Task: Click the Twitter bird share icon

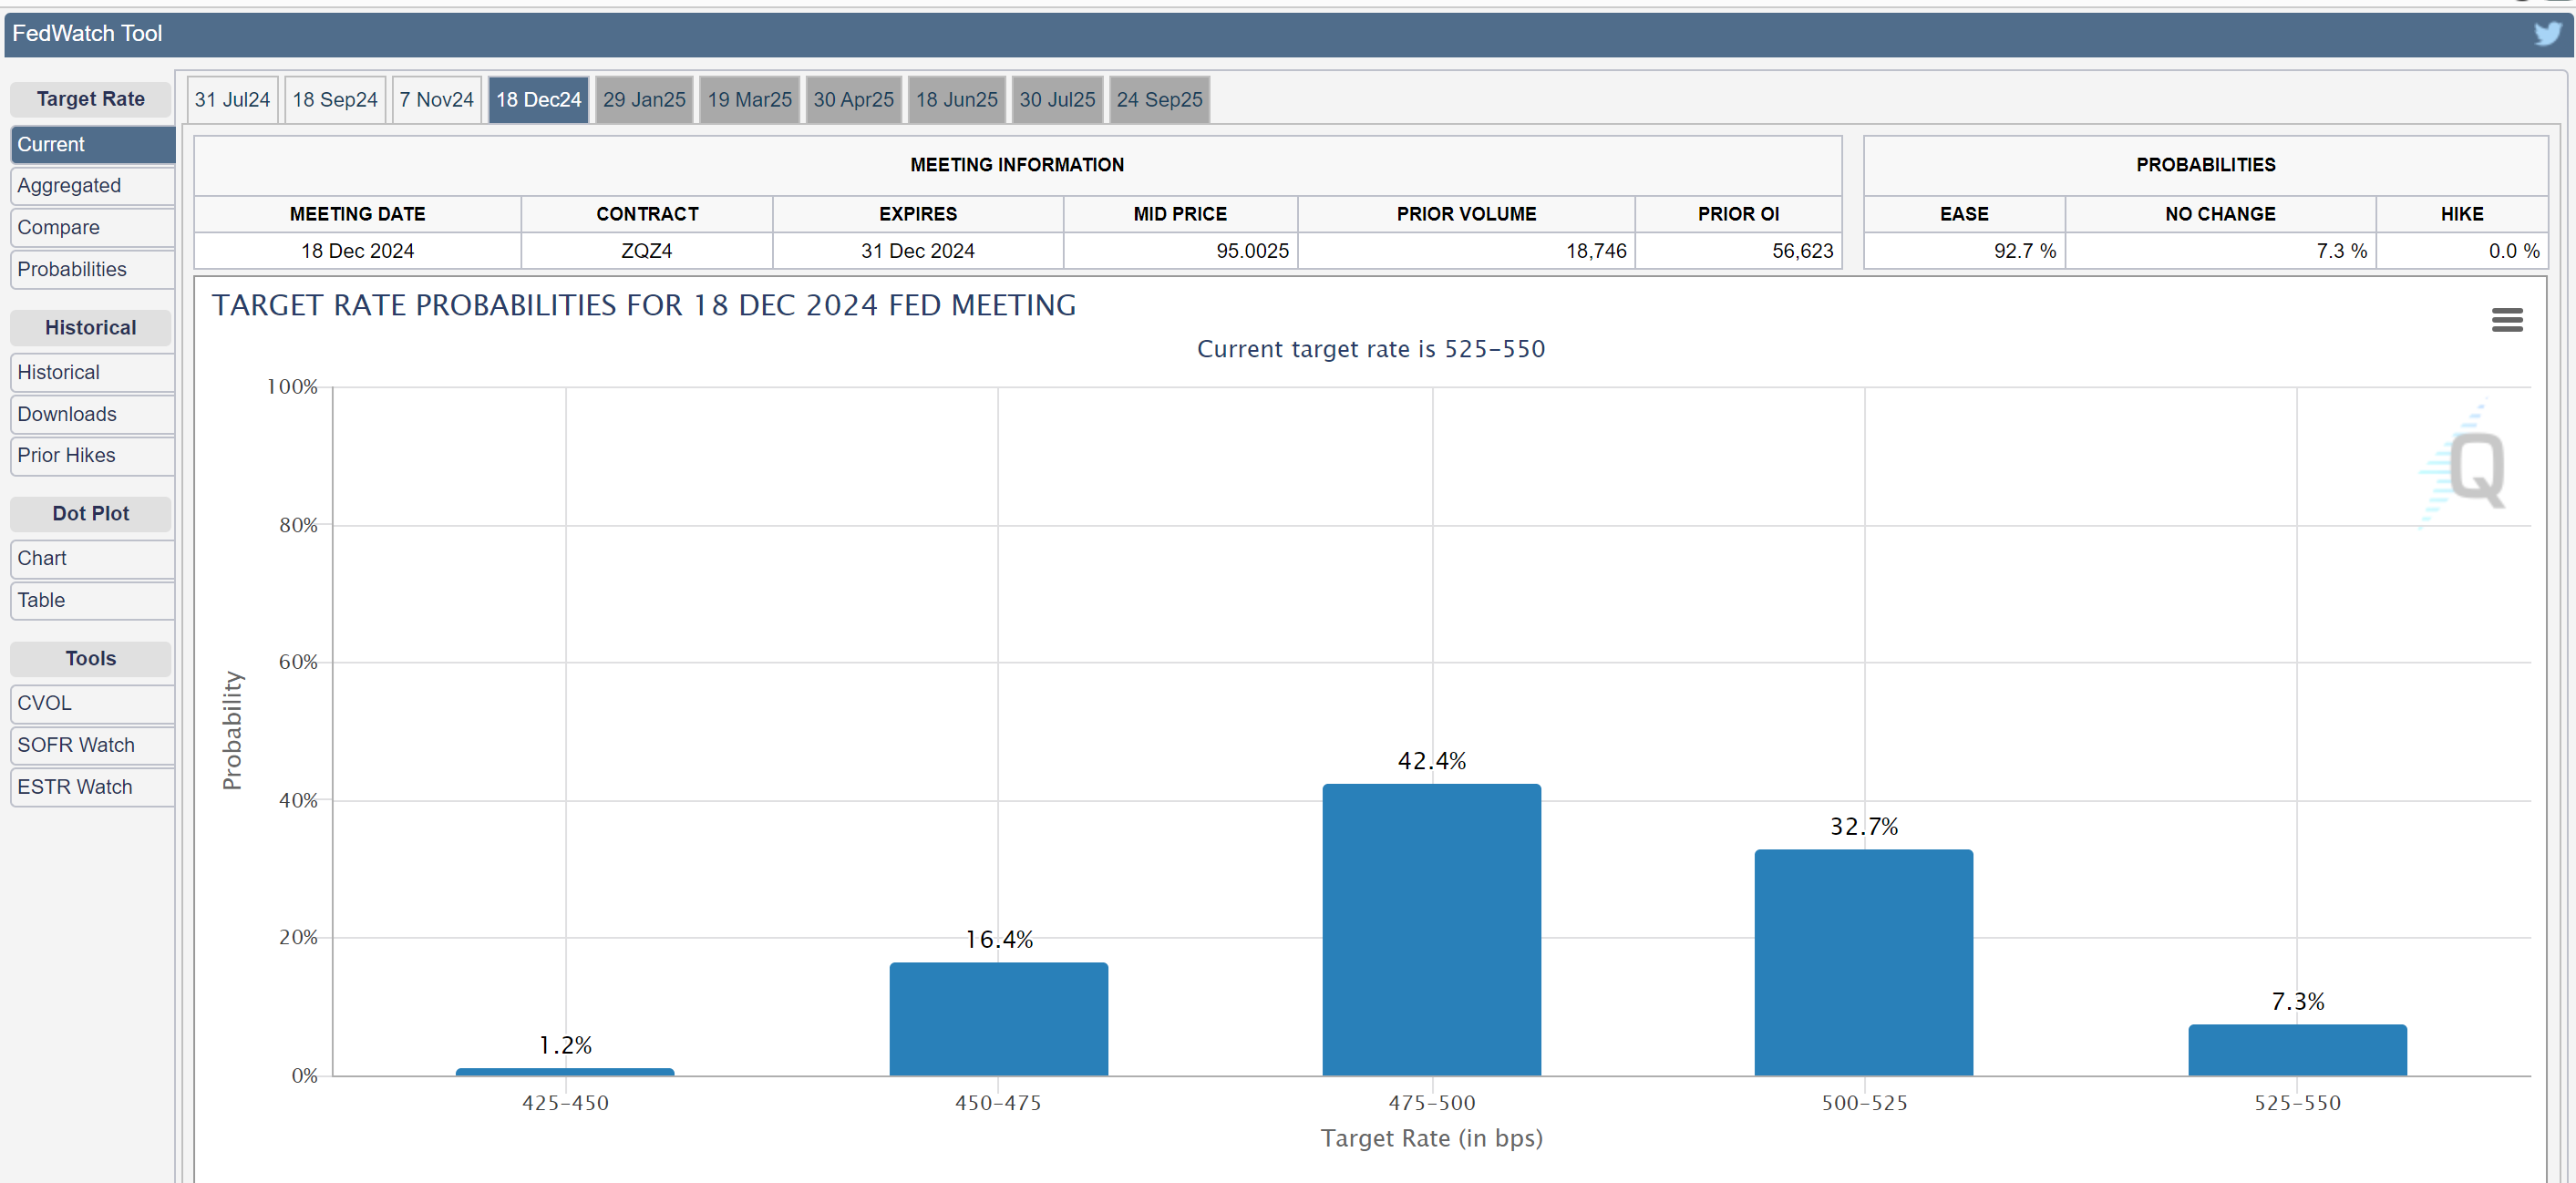Action: pos(2547,33)
